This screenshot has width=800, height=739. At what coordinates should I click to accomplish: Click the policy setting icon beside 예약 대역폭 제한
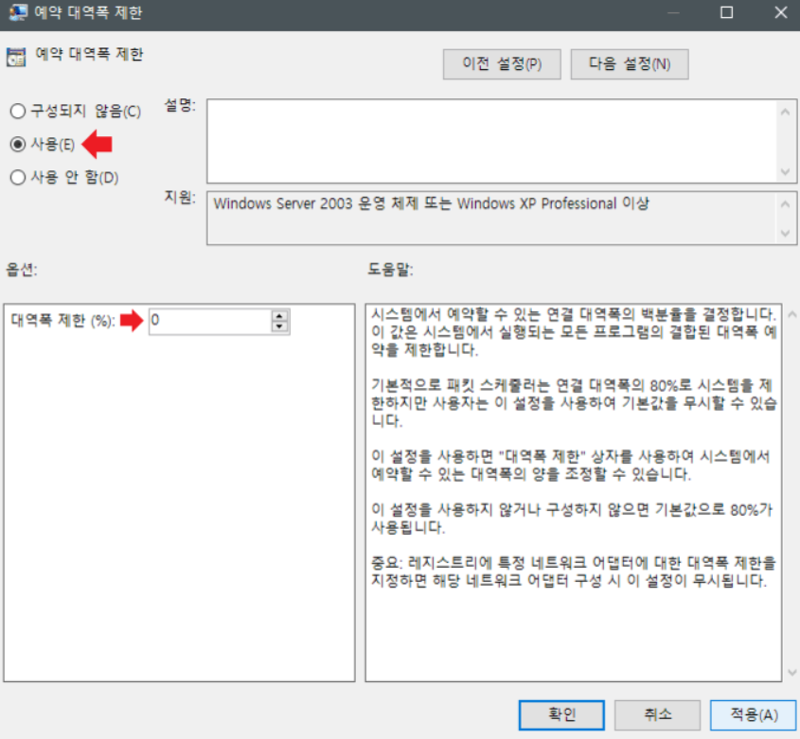tap(16, 57)
